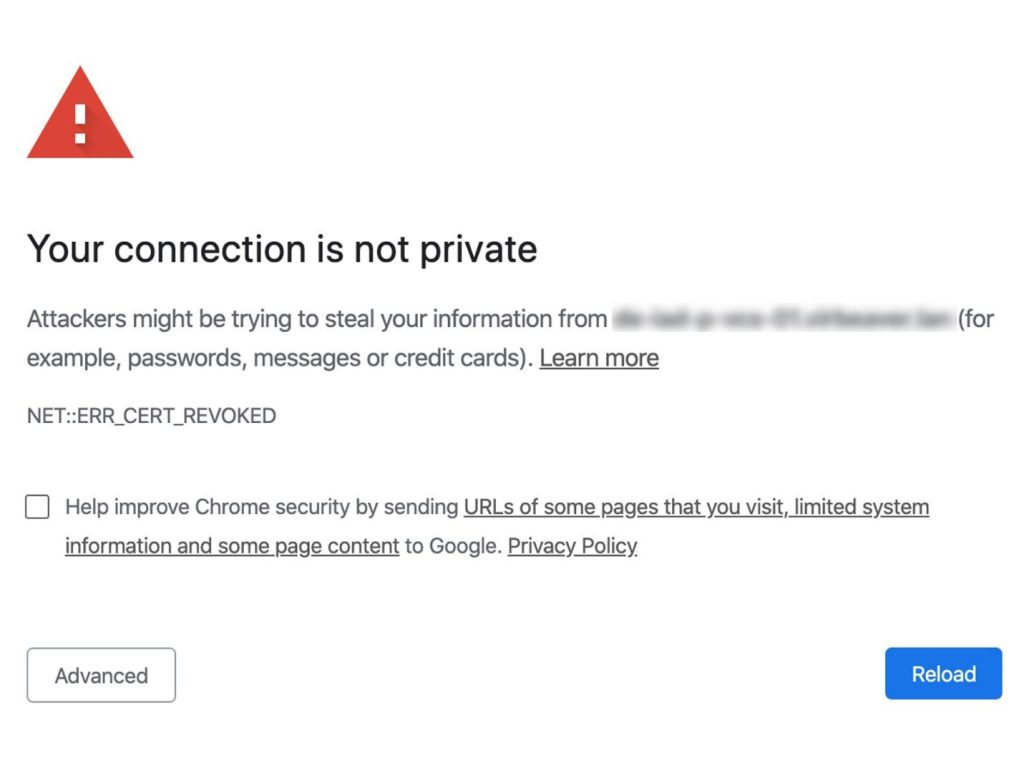Click the '(for' text after the hostname
The width and height of the screenshot is (1024, 768).
(x=976, y=319)
